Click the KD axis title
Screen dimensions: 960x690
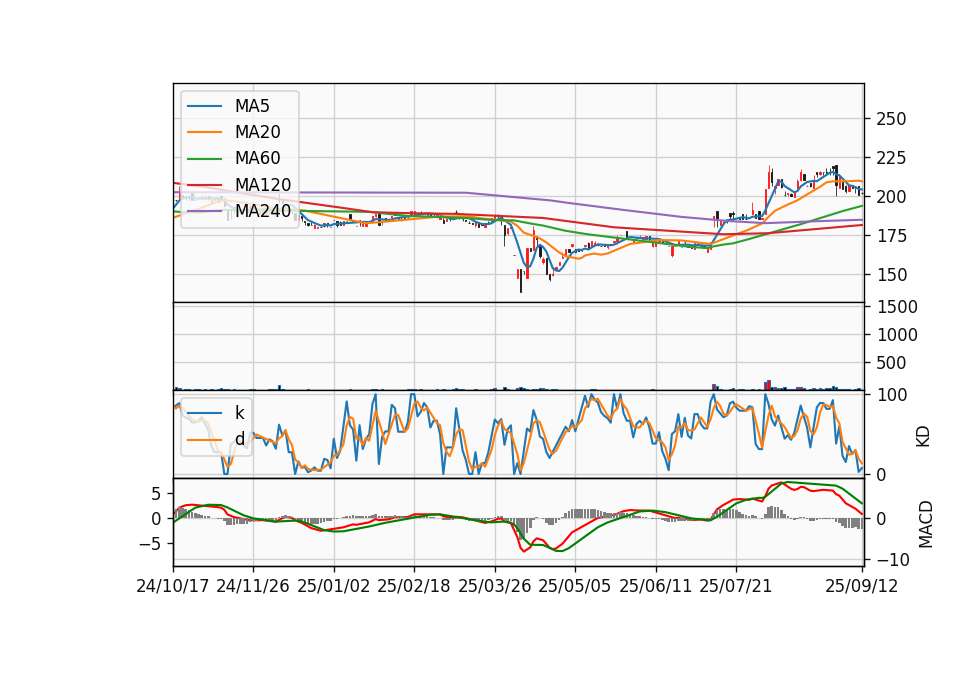pyautogui.click(x=923, y=437)
